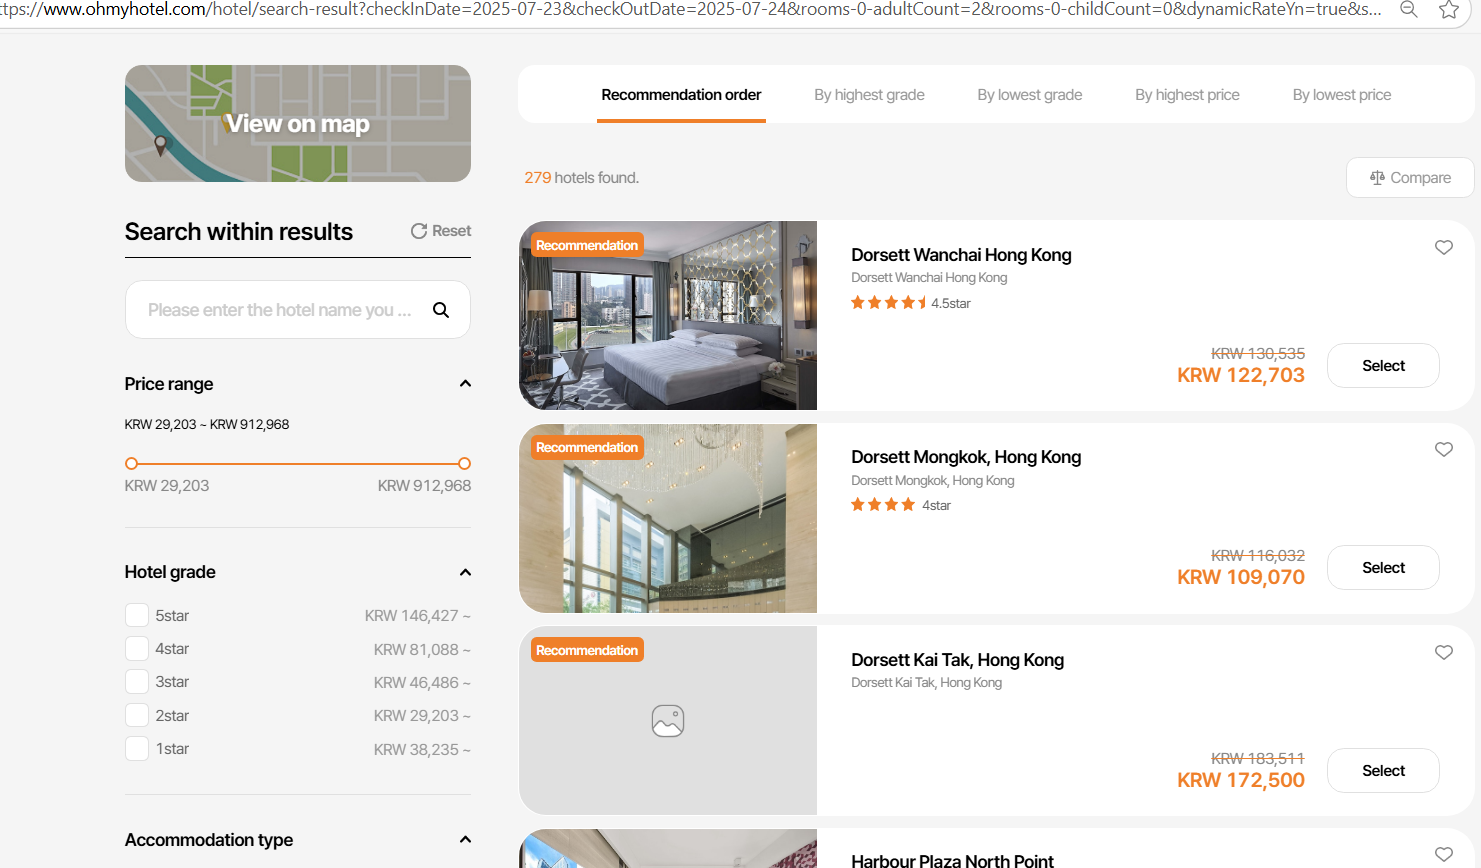Screen dimensions: 1481x868
Task: Click the 'KRW 29,203 ~ KRW 912,968' range text
Action: (207, 424)
